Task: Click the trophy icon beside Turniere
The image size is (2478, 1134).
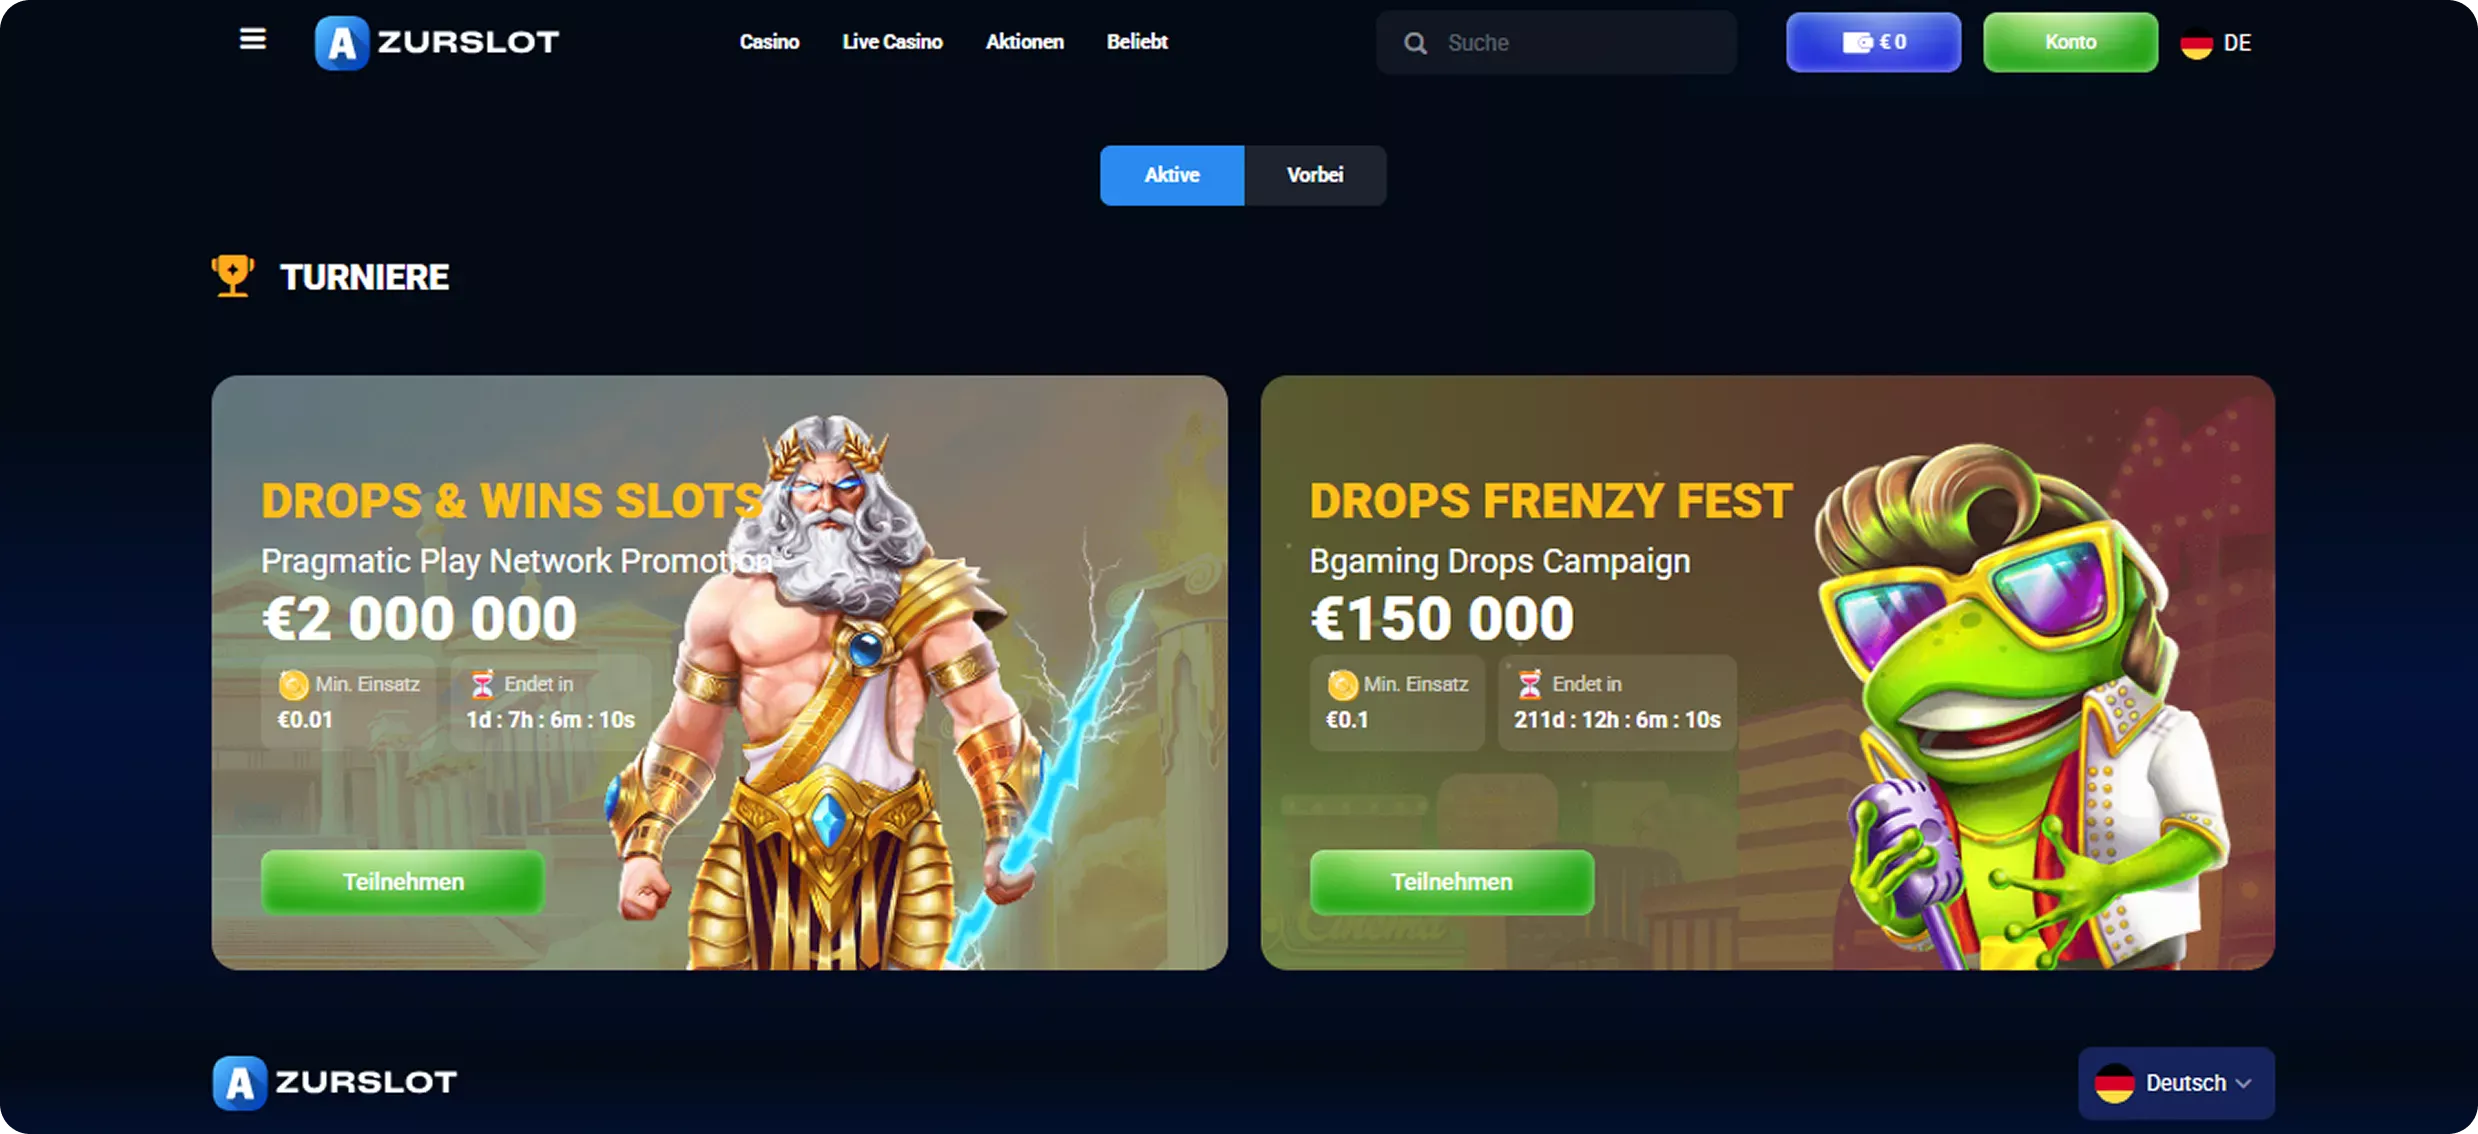Action: pos(232,276)
